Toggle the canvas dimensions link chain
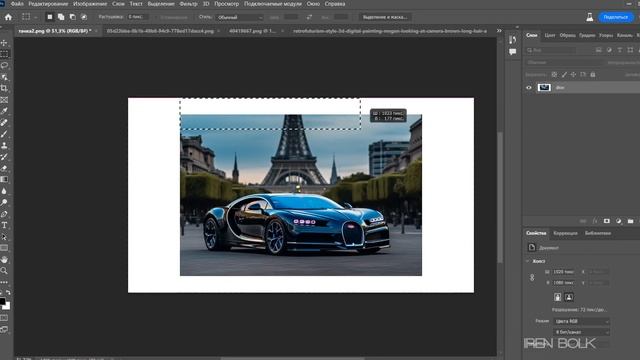The image size is (640, 360). point(532,278)
